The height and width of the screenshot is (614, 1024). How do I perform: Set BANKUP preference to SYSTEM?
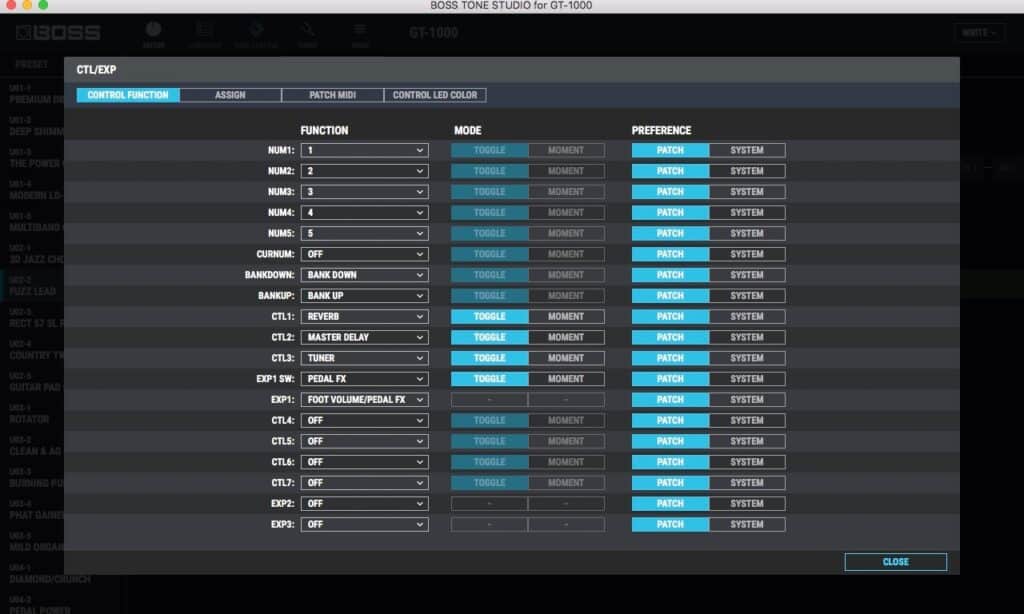click(747, 296)
